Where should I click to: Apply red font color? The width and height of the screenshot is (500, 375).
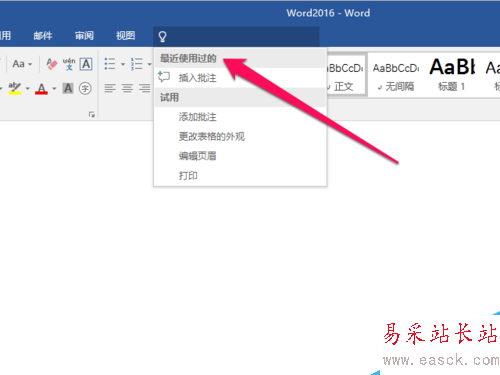(41, 89)
